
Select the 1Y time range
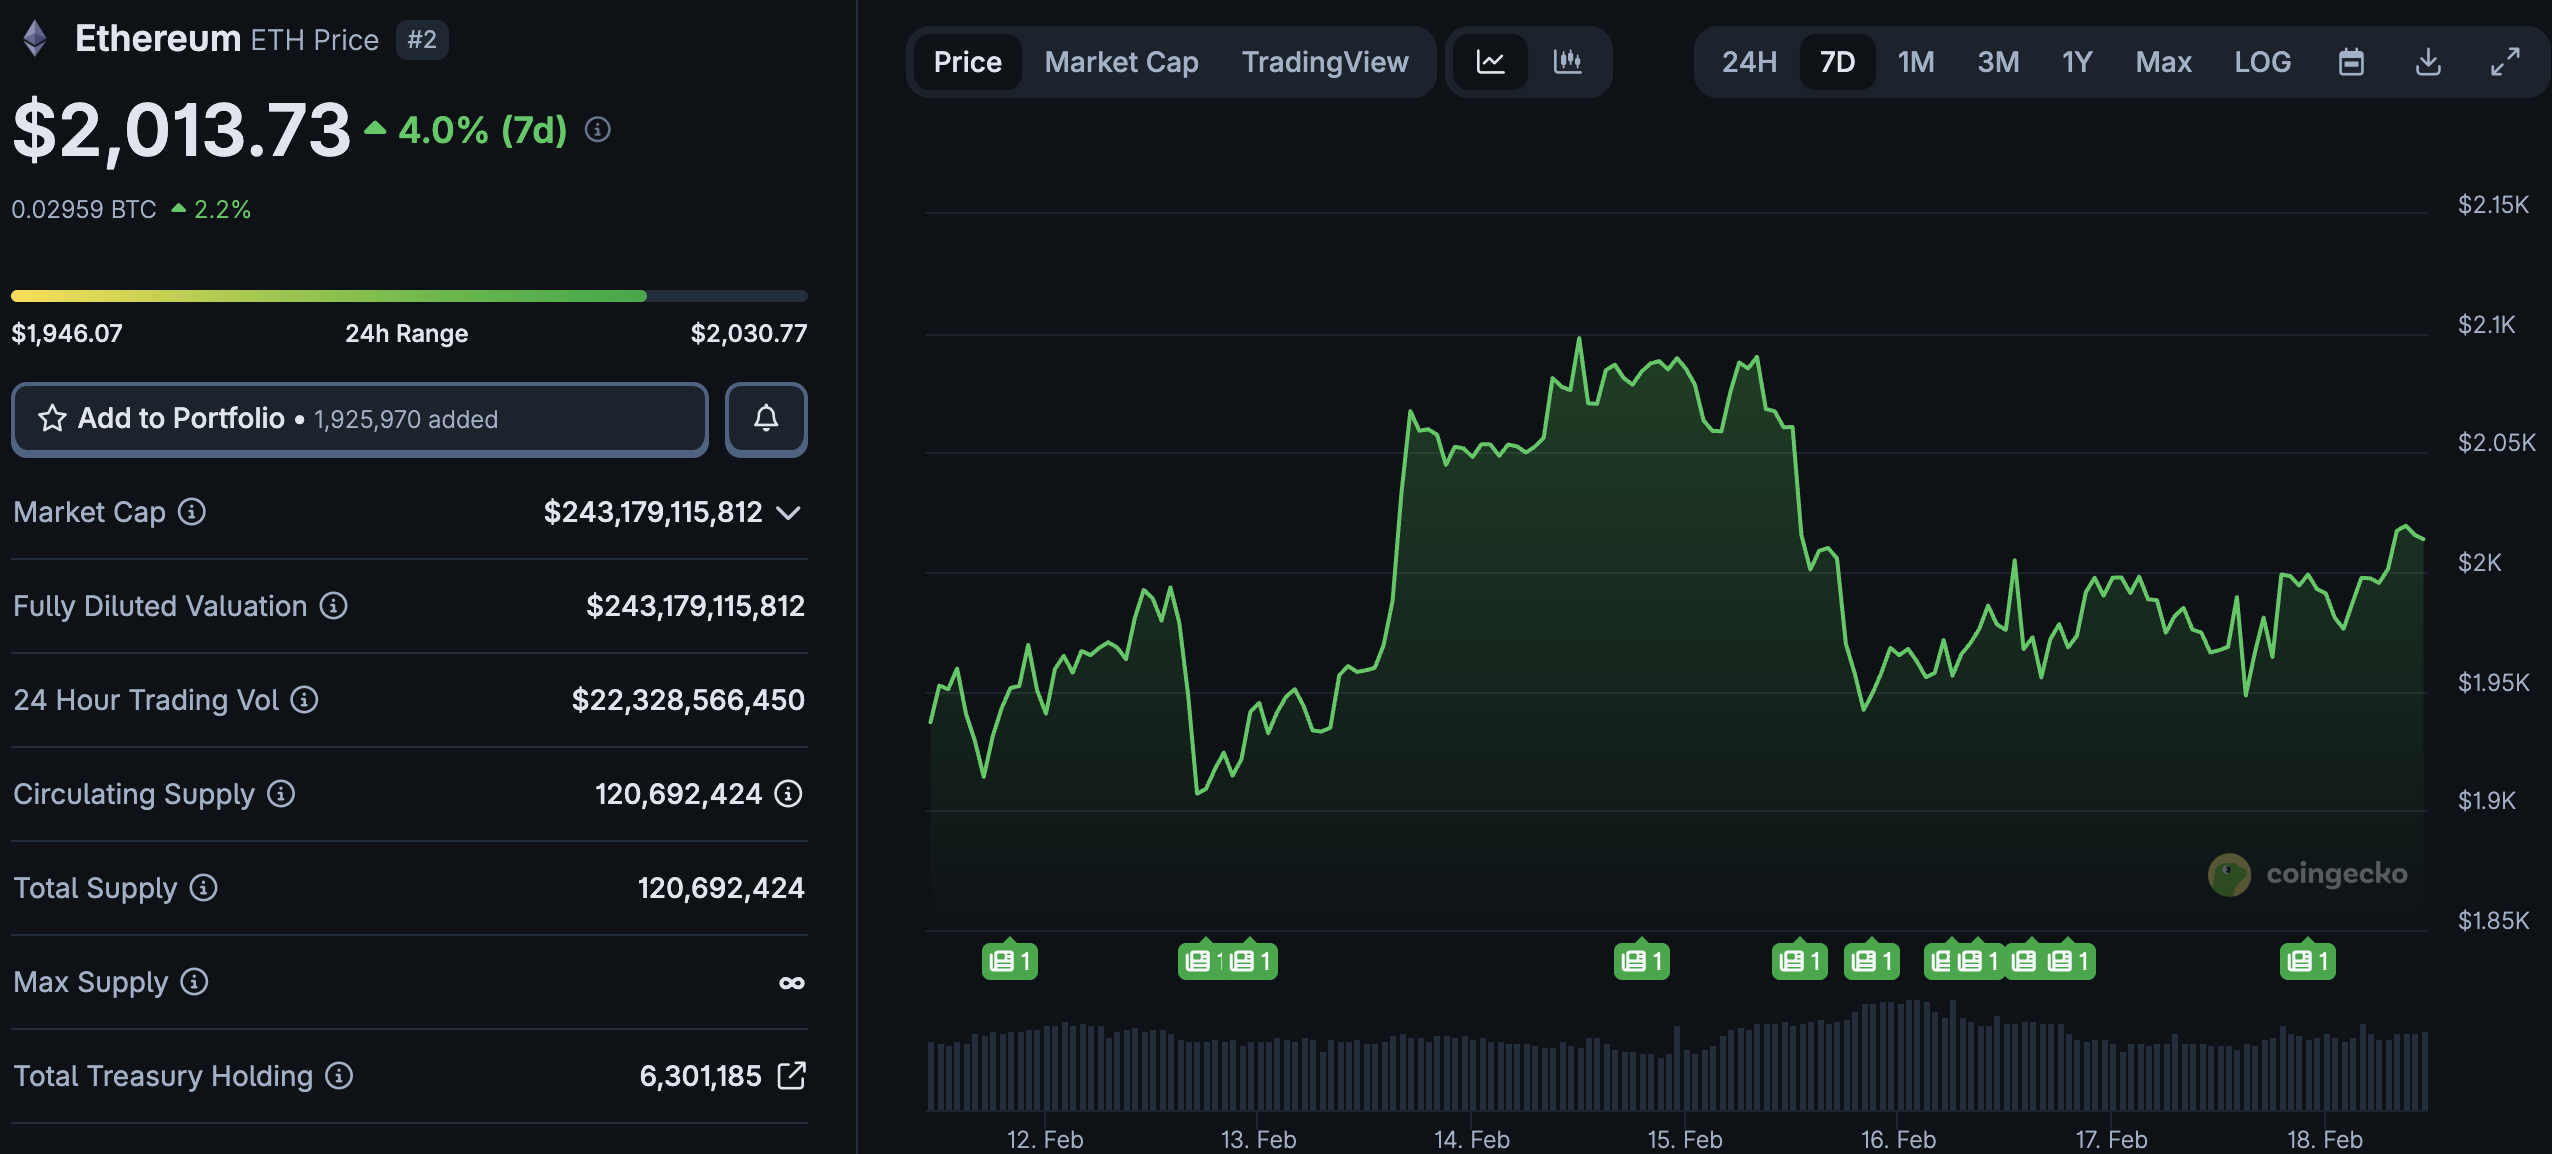(x=2077, y=62)
